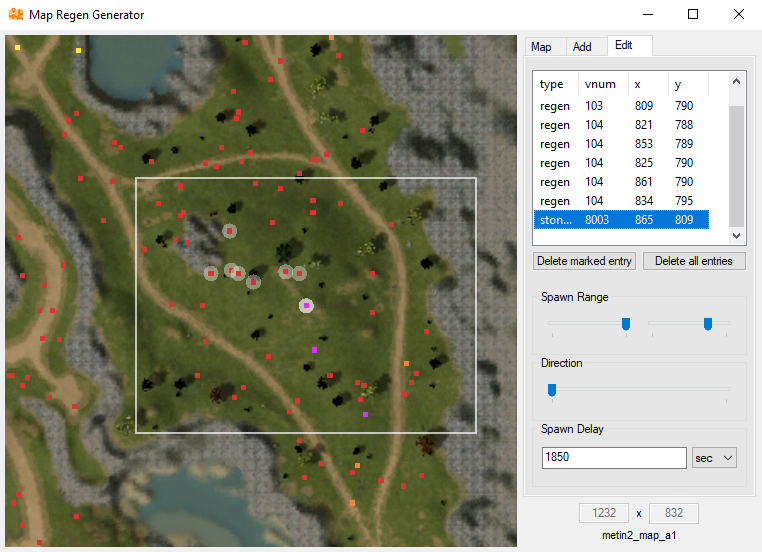The image size is (762, 552).
Task: Click the Direction slider handle
Action: click(x=551, y=389)
